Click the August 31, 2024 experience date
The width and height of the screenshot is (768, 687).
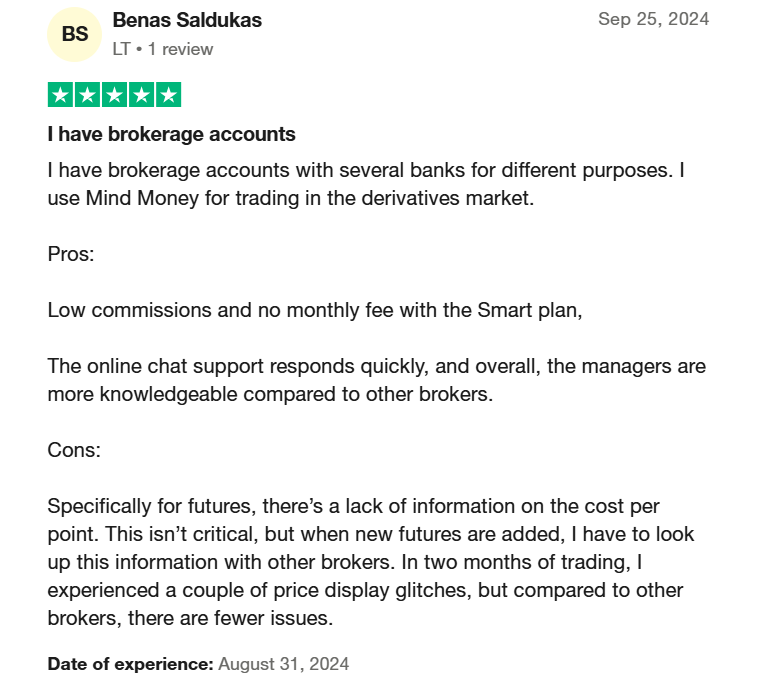(x=284, y=664)
